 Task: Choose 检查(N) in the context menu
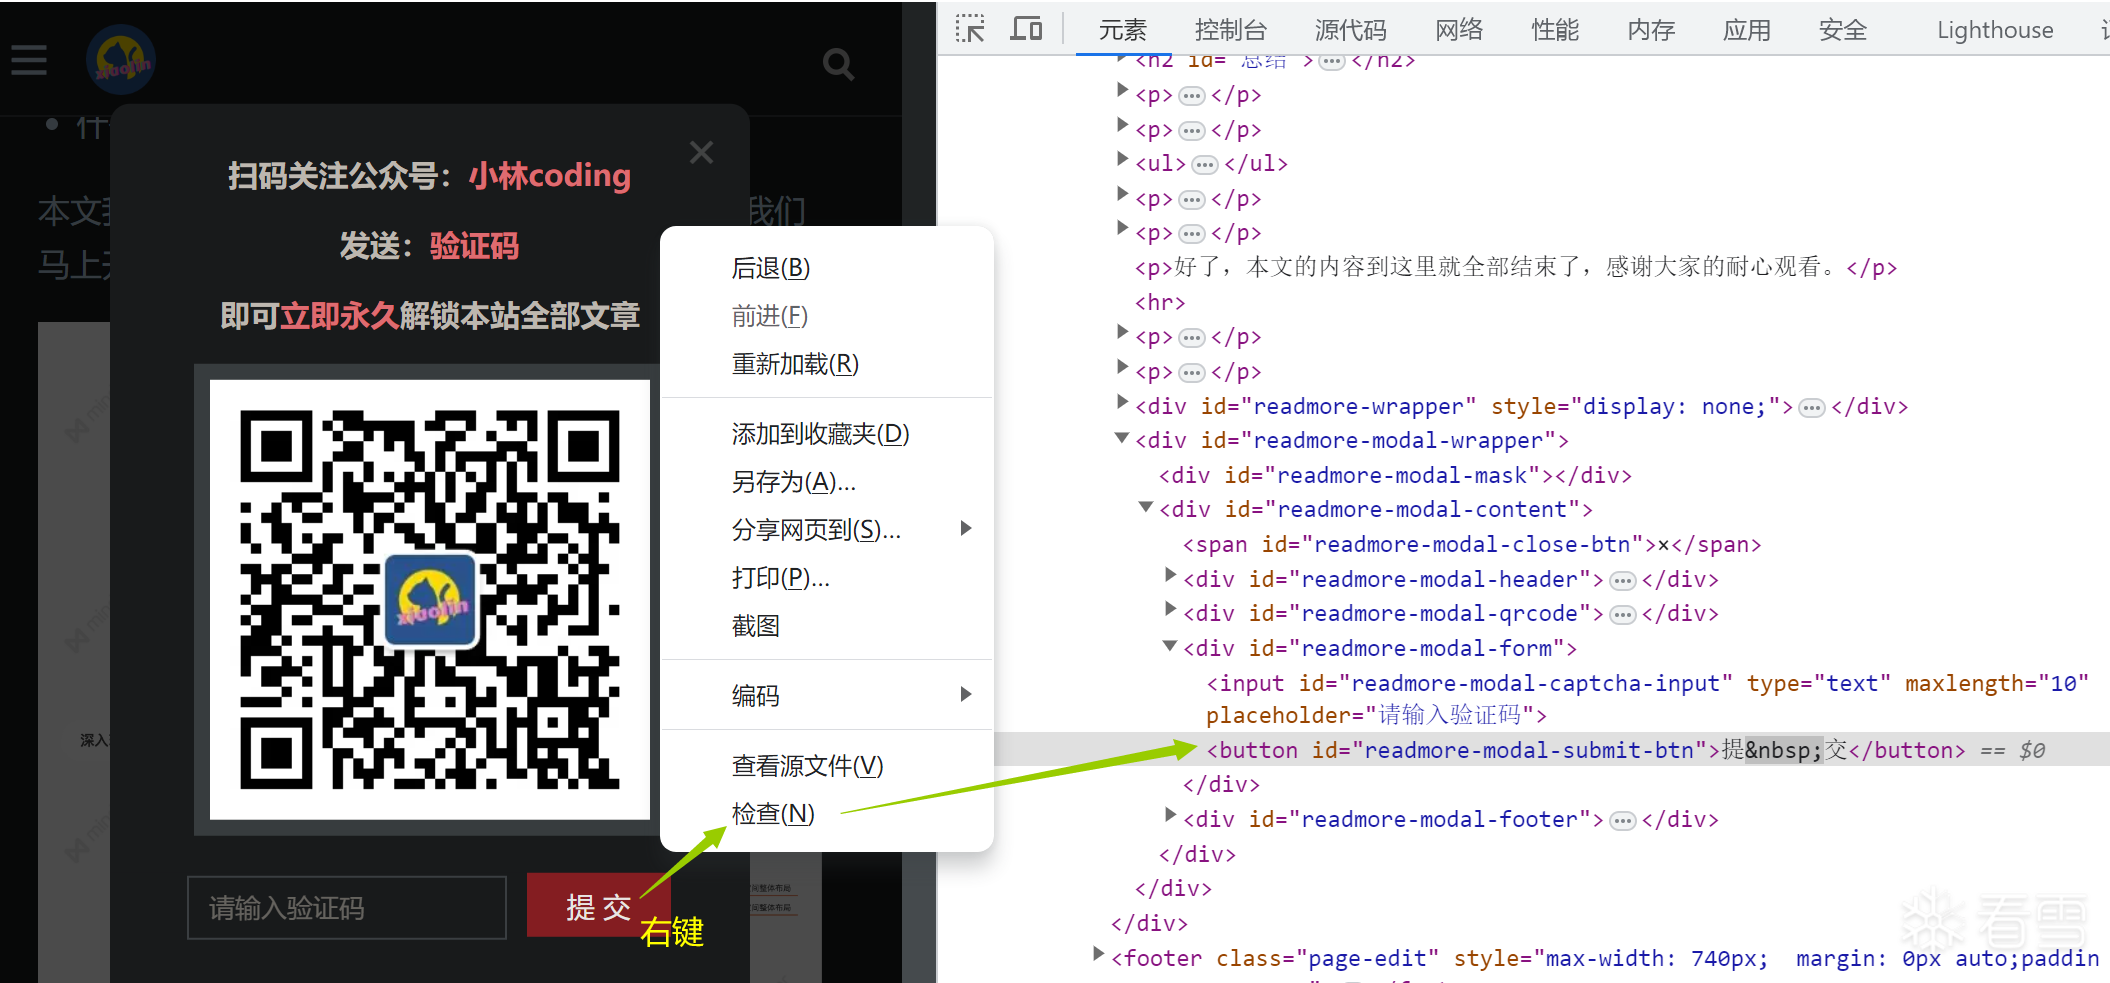773,814
